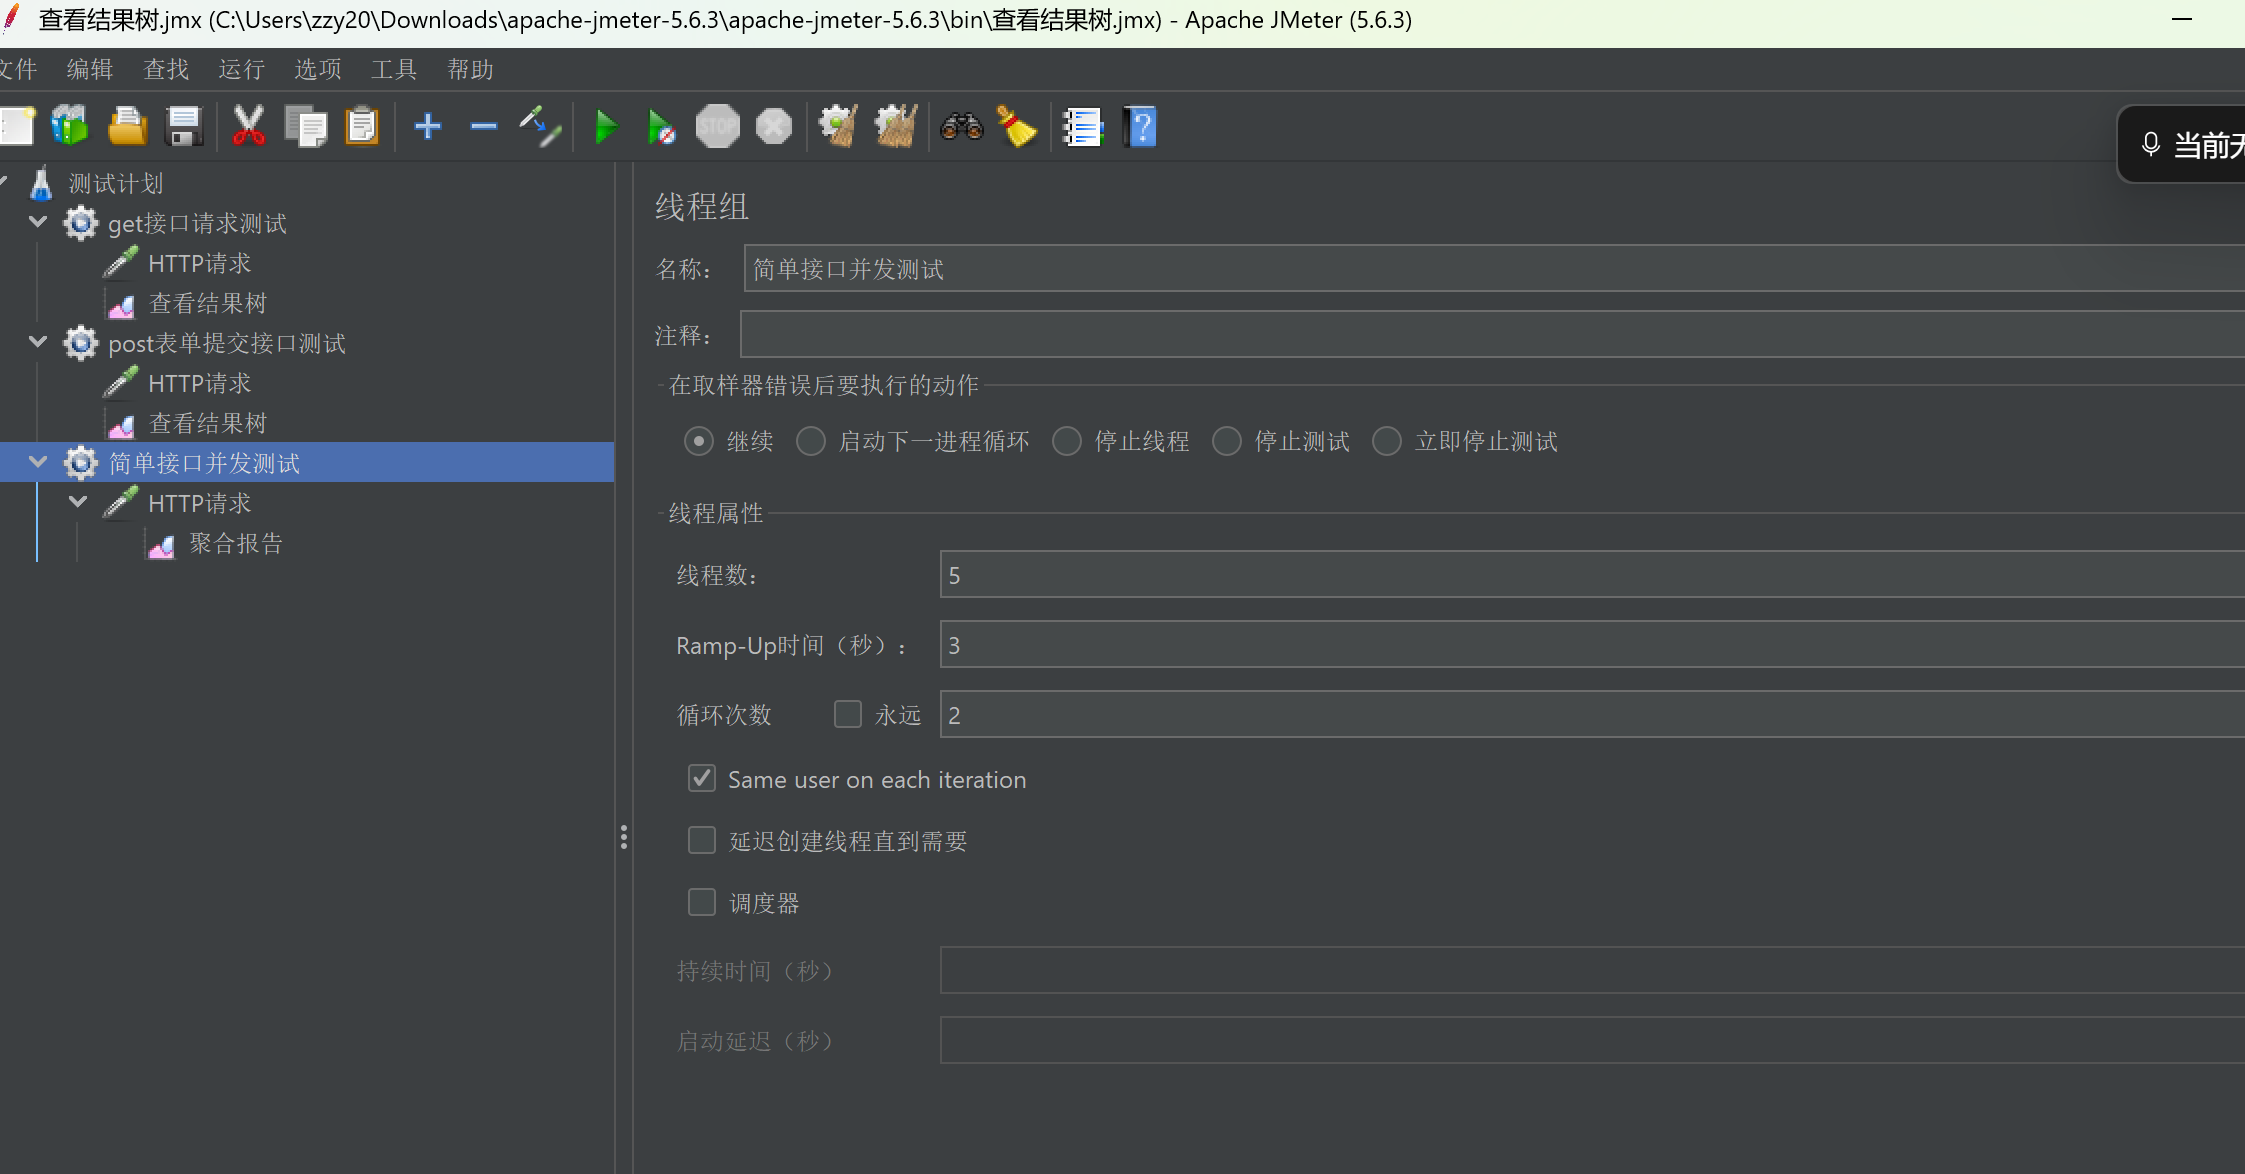Click the Stop test icon
The image size is (2245, 1174).
717,125
